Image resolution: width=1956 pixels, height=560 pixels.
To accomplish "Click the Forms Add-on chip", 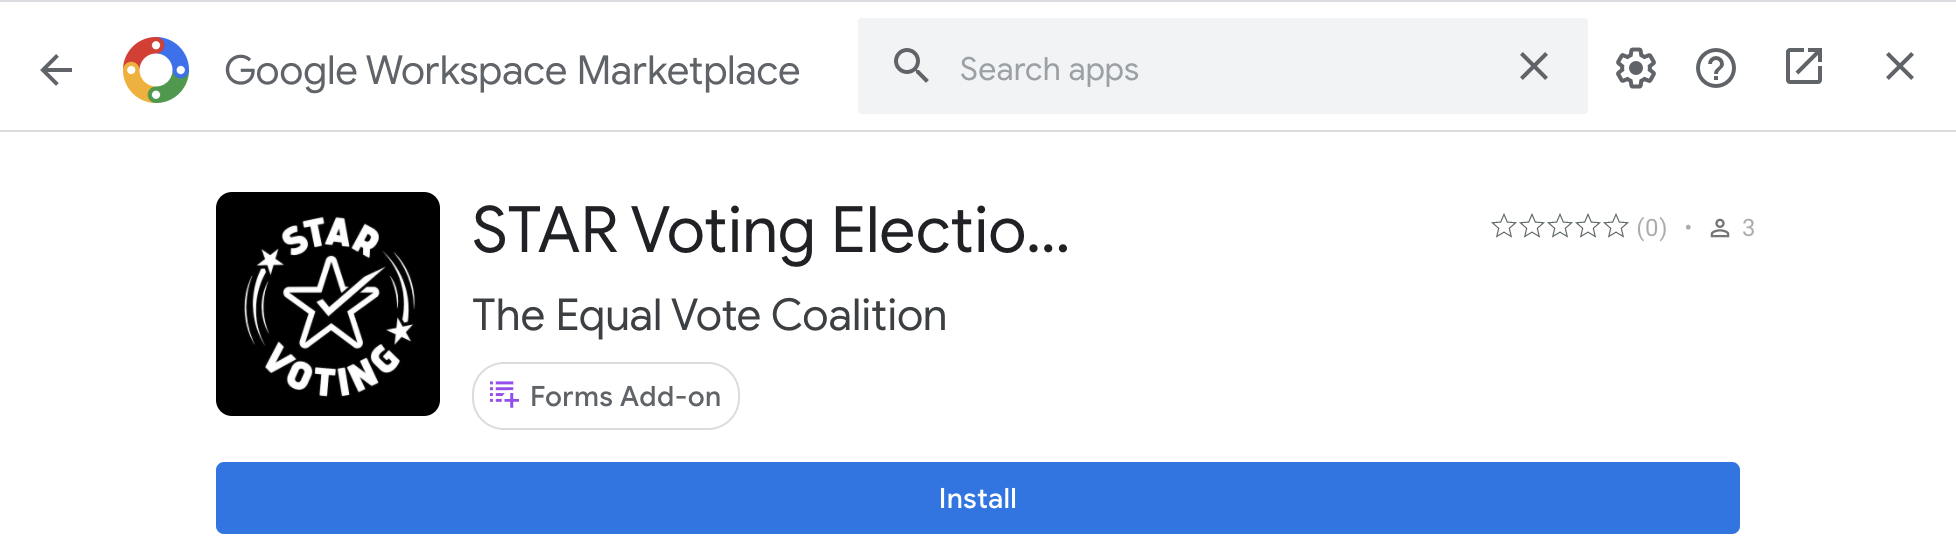I will [606, 396].
